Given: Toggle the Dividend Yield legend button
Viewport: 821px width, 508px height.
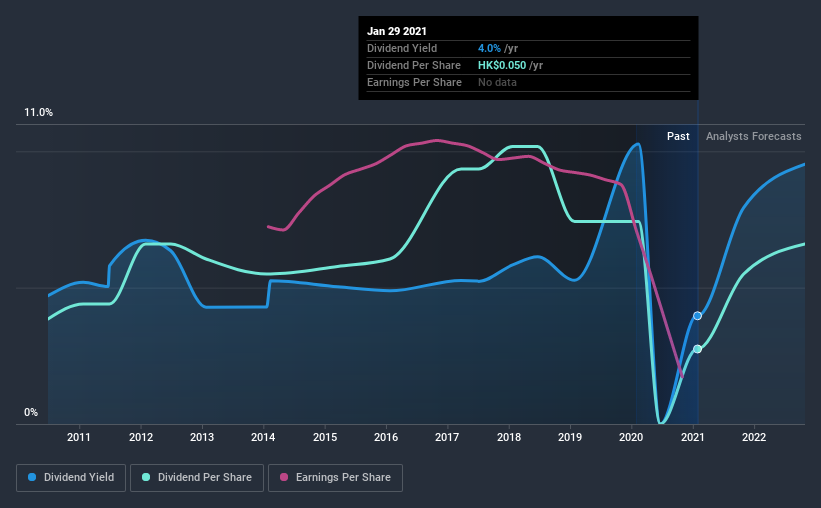Looking at the screenshot, I should pyautogui.click(x=71, y=478).
